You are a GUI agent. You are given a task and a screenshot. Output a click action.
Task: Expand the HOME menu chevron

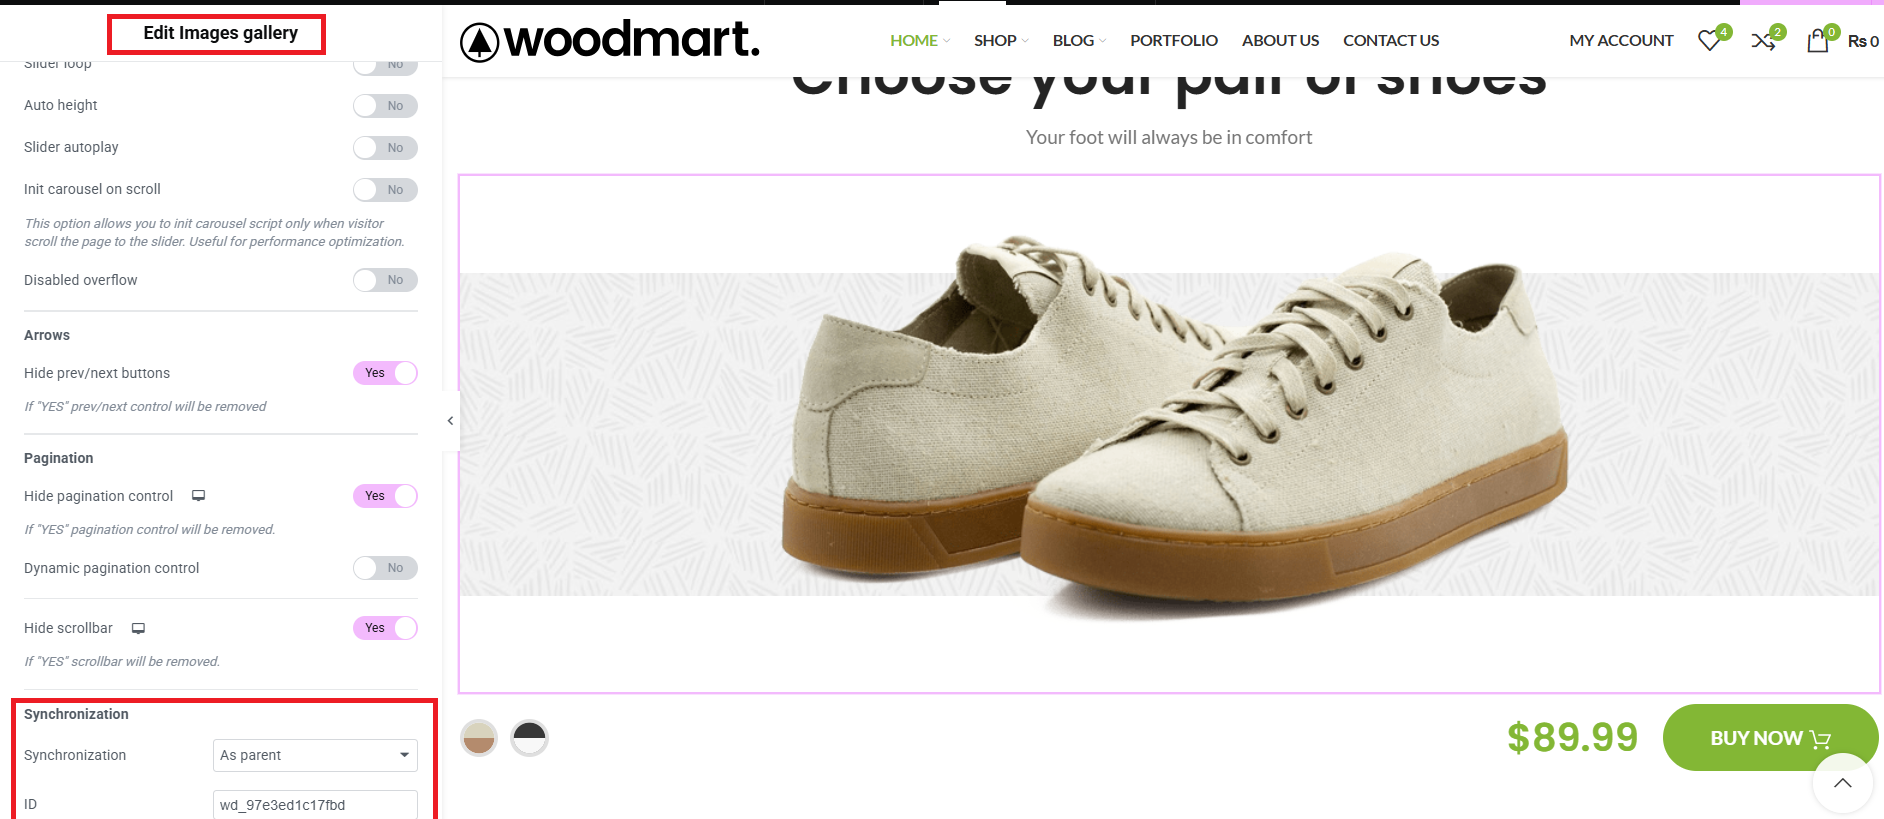coord(946,41)
